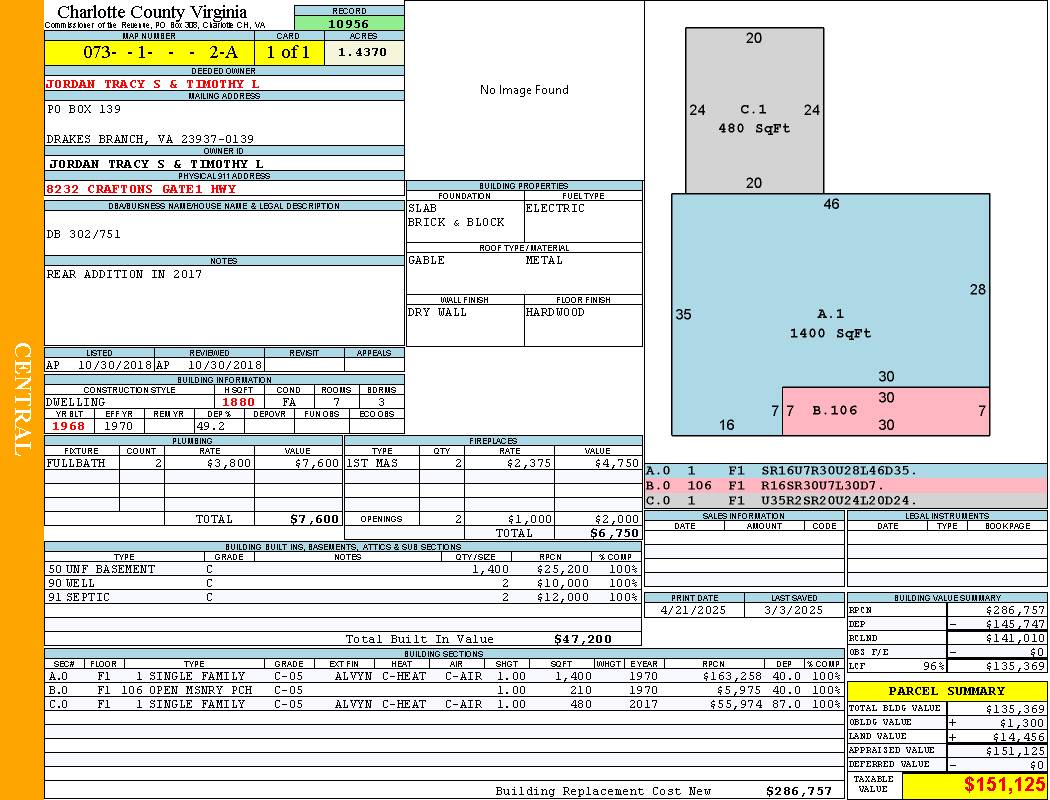Image resolution: width=1050 pixels, height=800 pixels.
Task: Click the orange CENTRAL side banner
Action: pos(22,400)
